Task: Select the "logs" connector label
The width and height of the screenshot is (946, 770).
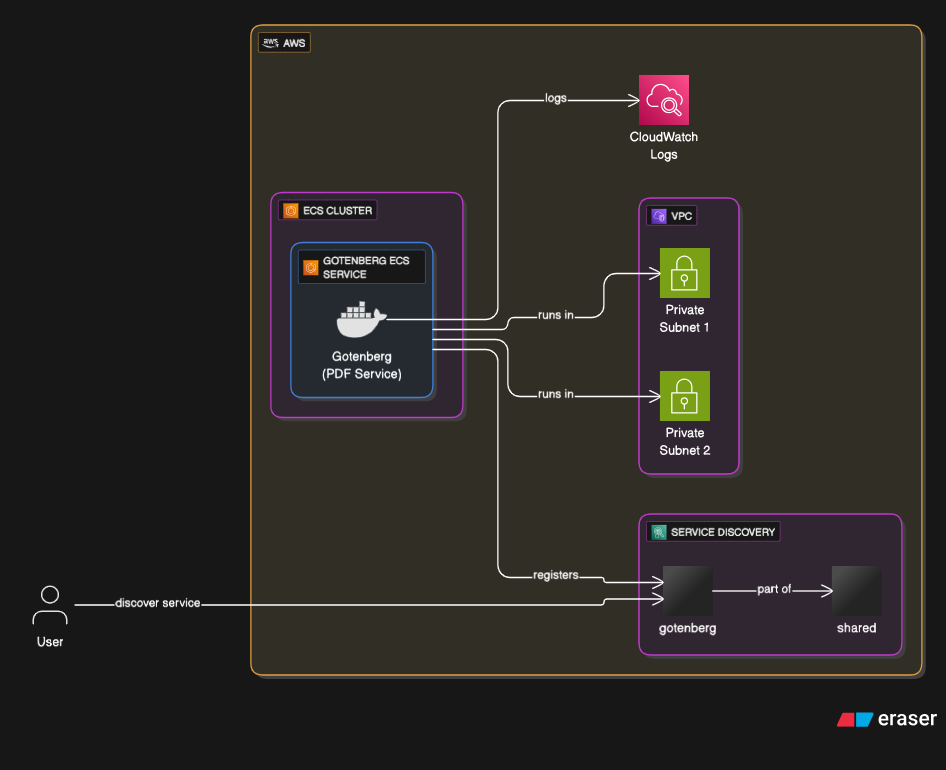Action: 555,99
